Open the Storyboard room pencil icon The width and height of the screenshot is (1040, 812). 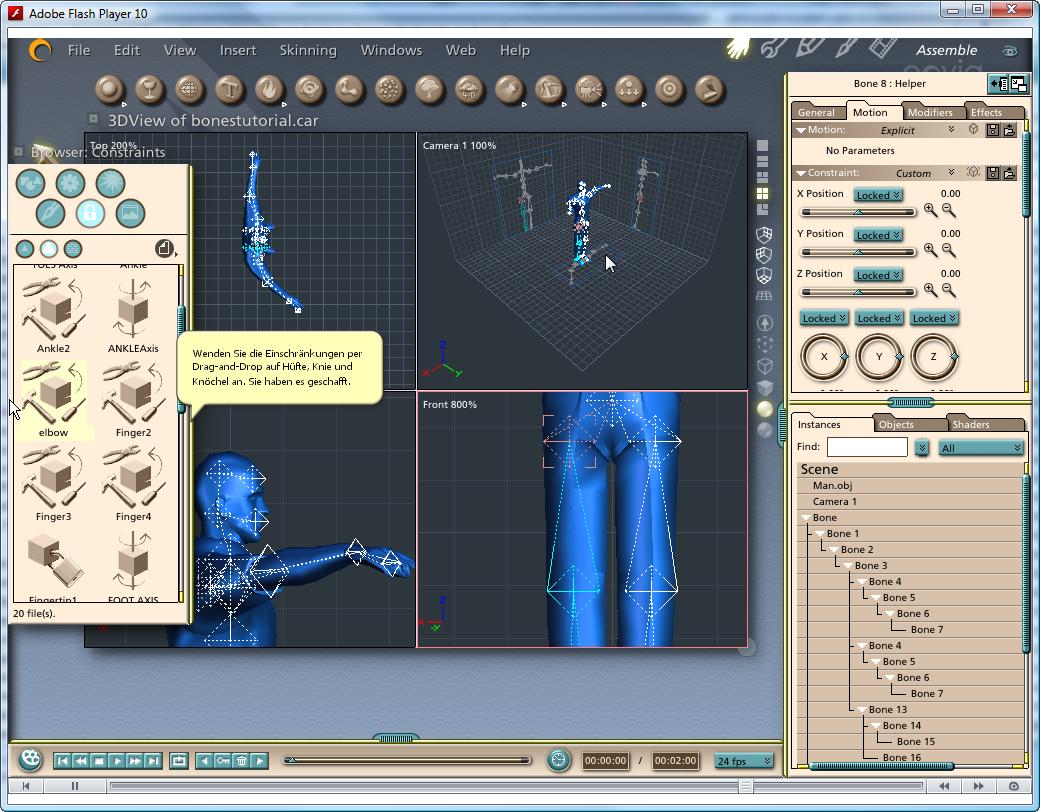tap(811, 48)
